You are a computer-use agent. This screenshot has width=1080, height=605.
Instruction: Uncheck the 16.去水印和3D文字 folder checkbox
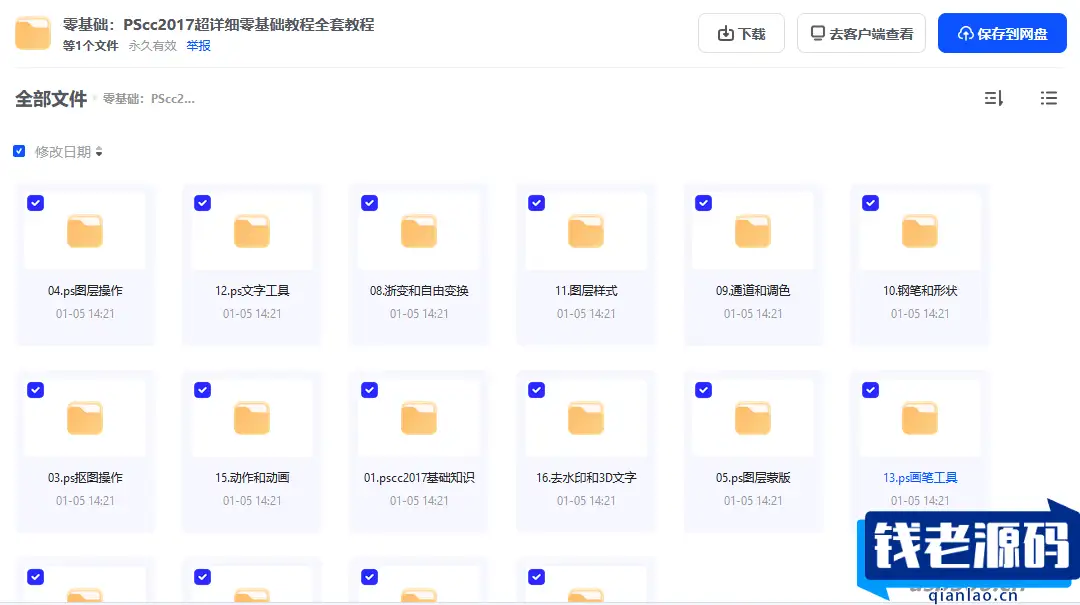tap(537, 390)
